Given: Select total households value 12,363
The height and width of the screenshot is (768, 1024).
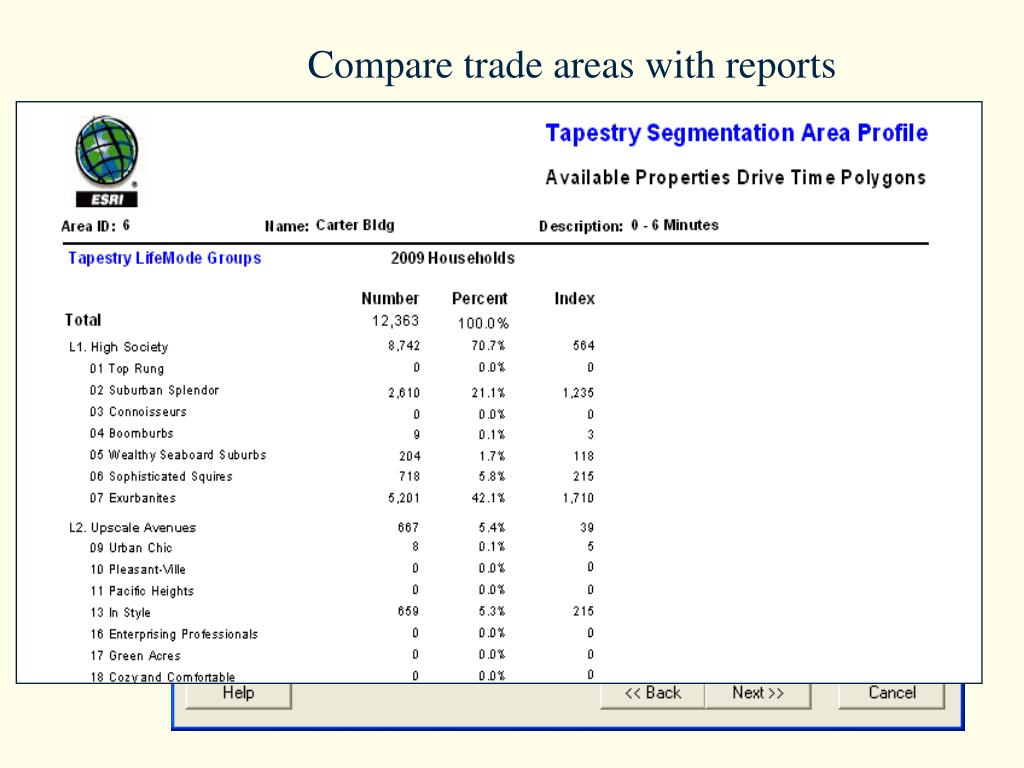Looking at the screenshot, I should coord(395,321).
